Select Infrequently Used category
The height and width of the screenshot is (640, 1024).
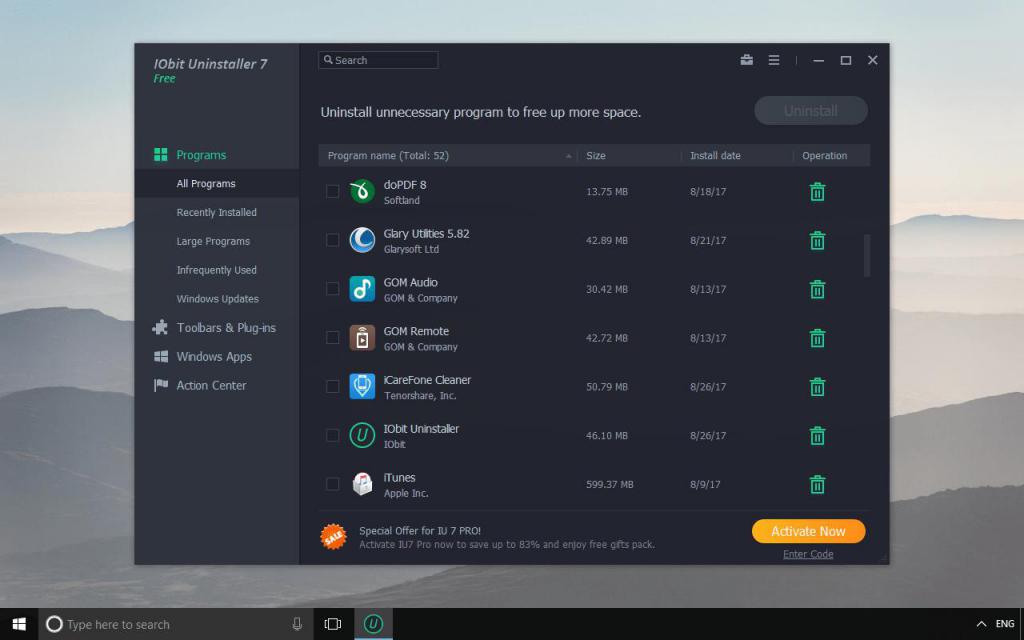click(x=217, y=270)
